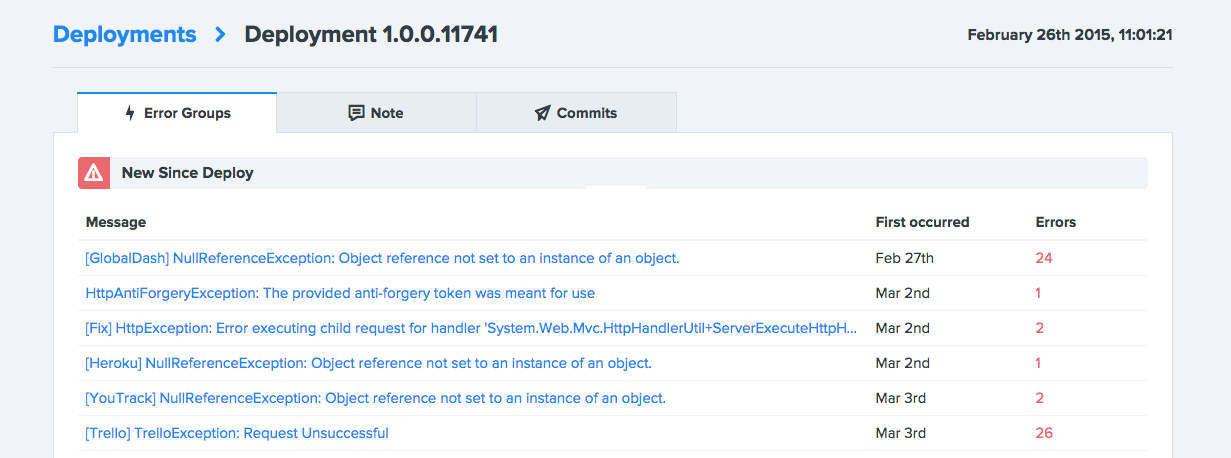The width and height of the screenshot is (1231, 458).
Task: Open the HttpAntiForgeryException error group
Action: pos(340,293)
